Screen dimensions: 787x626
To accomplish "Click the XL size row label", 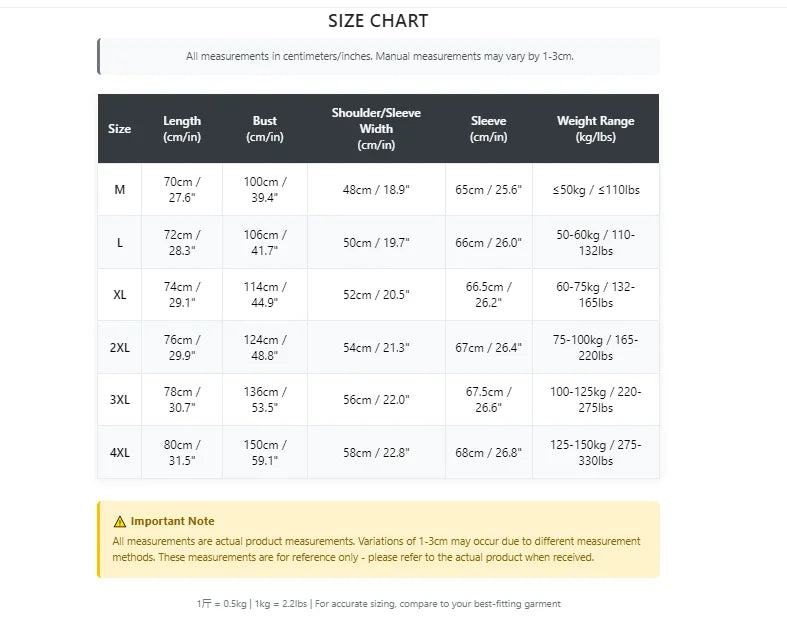I will tap(119, 295).
